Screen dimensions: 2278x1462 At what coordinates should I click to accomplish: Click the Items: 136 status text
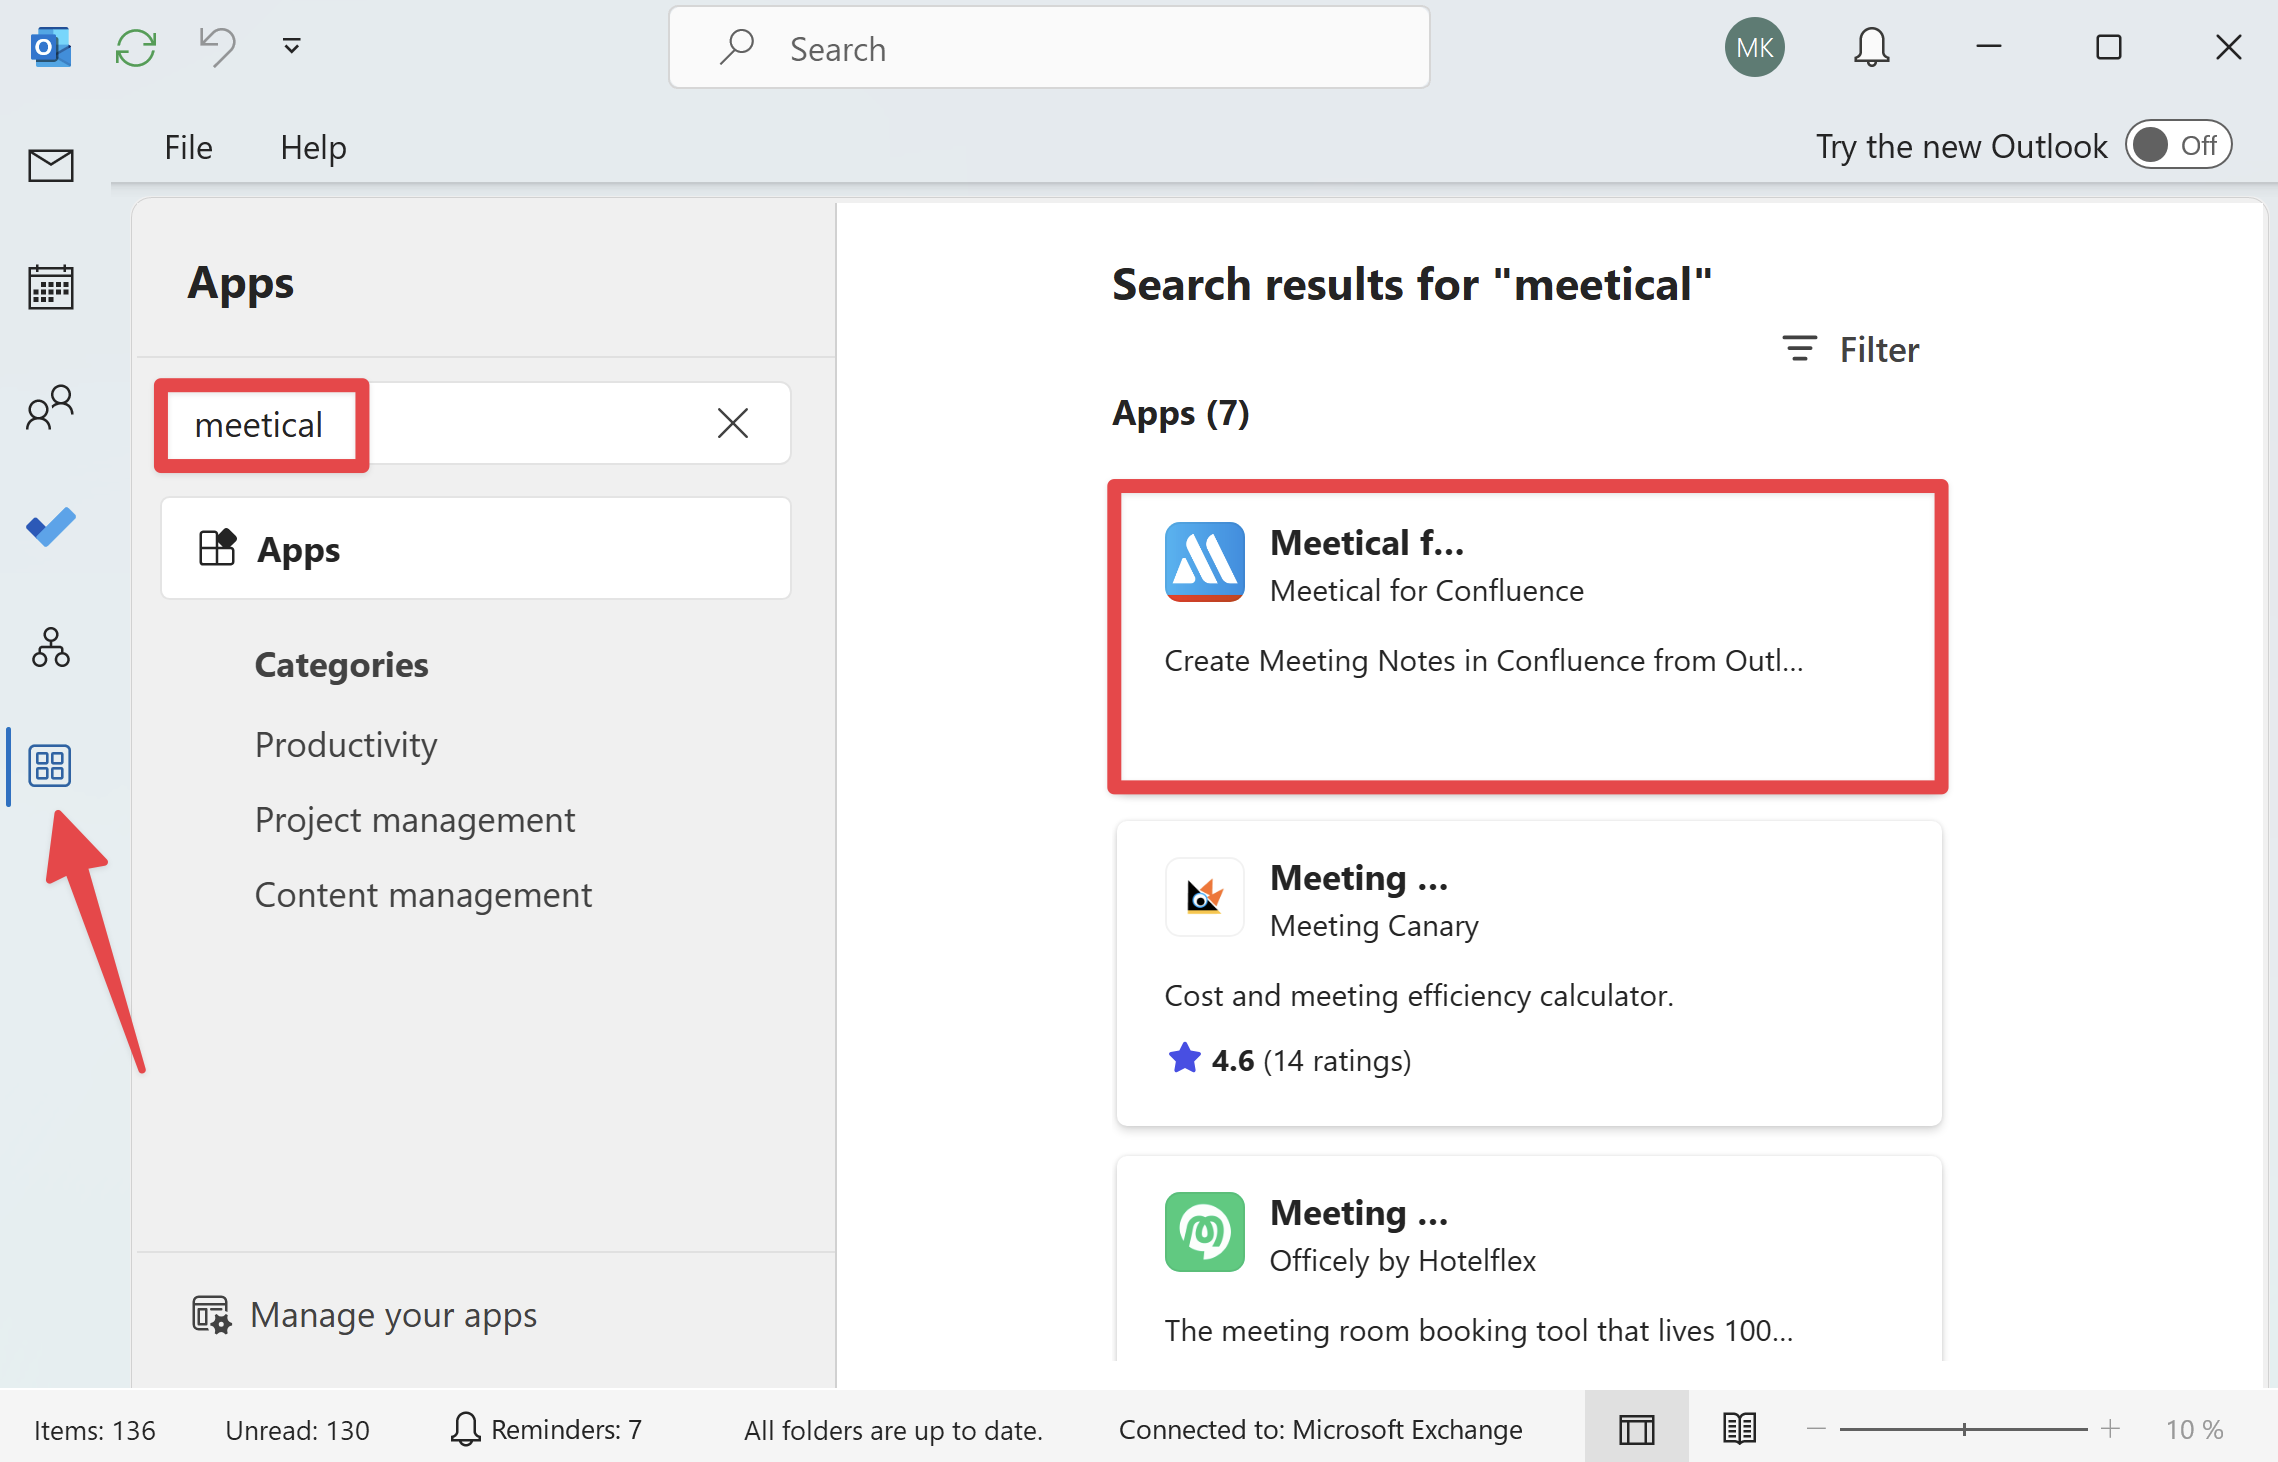(x=95, y=1430)
